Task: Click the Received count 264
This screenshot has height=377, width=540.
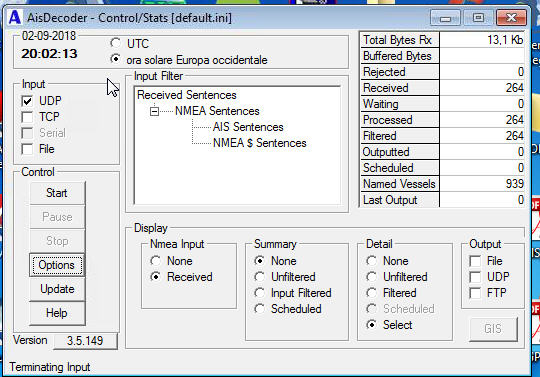Action: 482,88
